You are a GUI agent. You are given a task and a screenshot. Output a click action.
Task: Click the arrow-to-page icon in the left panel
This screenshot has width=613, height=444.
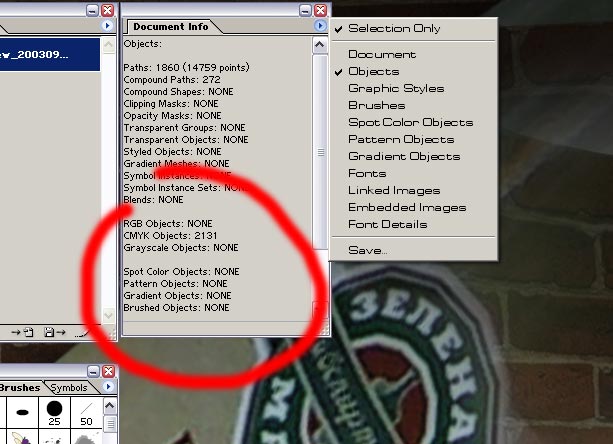pos(23,333)
